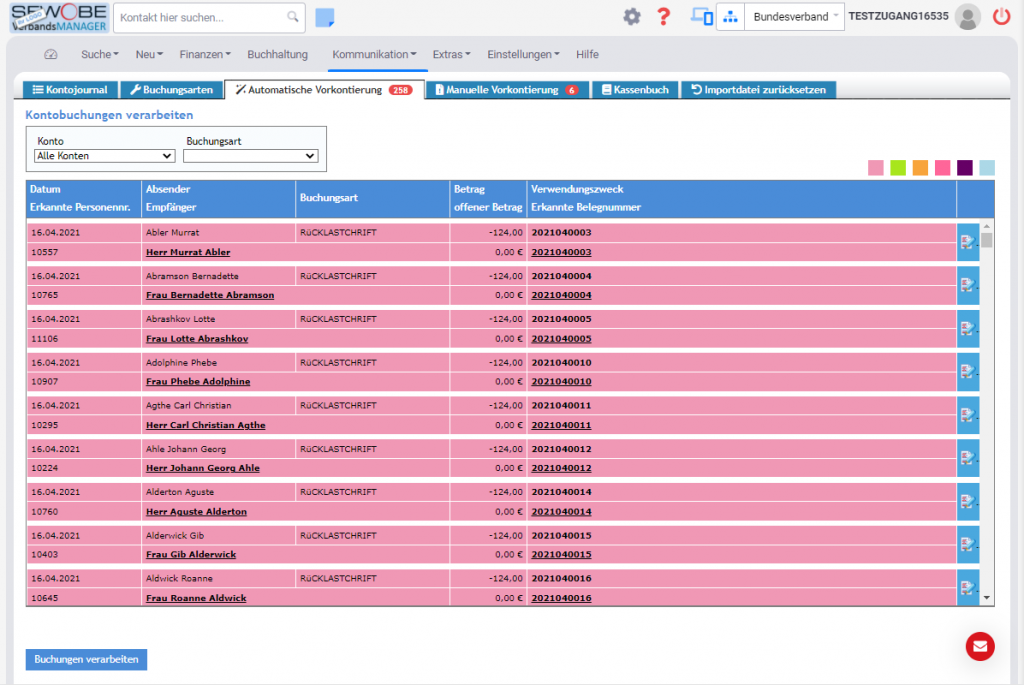Click the contact search input field
This screenshot has height=685, width=1024.
[x=200, y=18]
